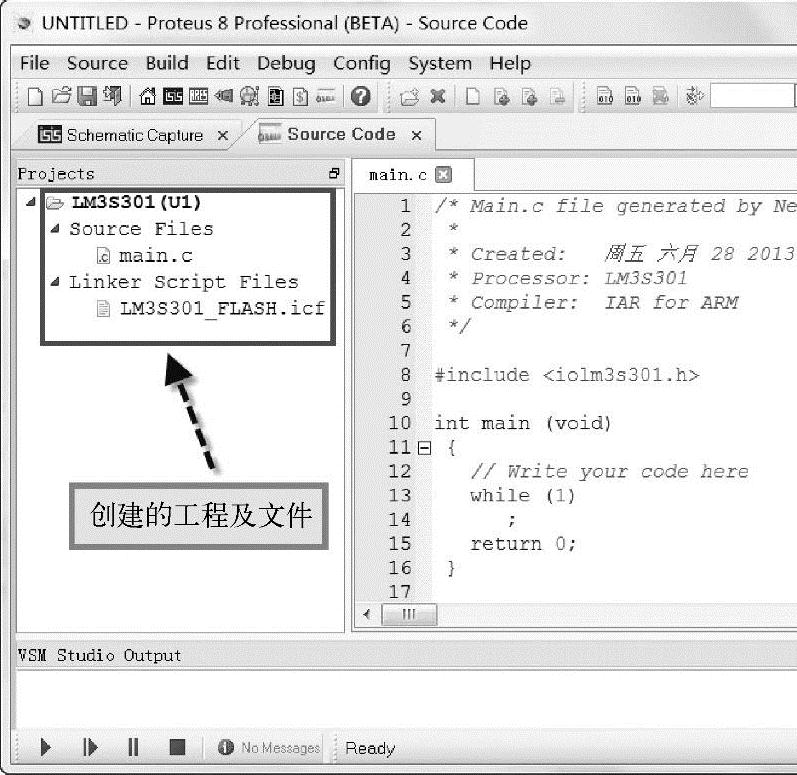797x775 pixels.
Task: Collapse the Linker Script Files folder
Action: click(55, 282)
